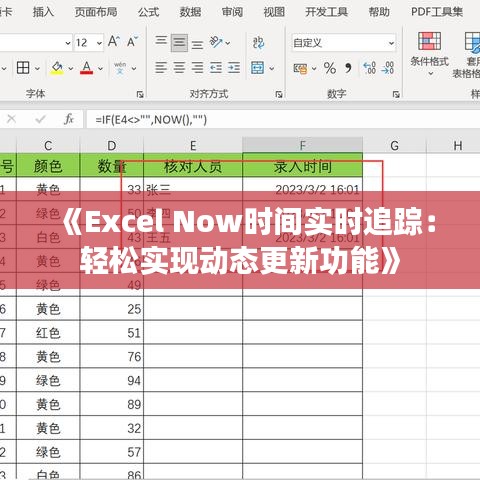Apply the borders icon
Viewport: 480px width, 480px height.
[23, 68]
